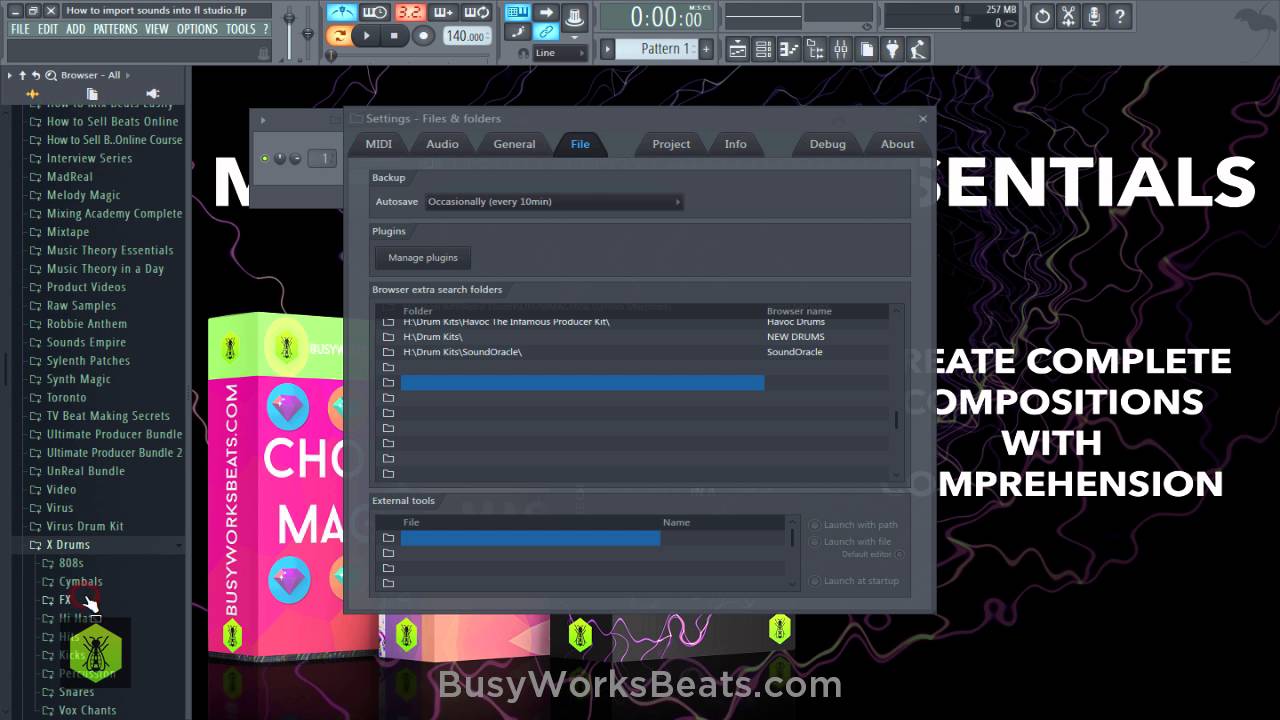The image size is (1280, 720).
Task: Click the one-click audio recording microphone icon
Action: pyautogui.click(x=1094, y=16)
